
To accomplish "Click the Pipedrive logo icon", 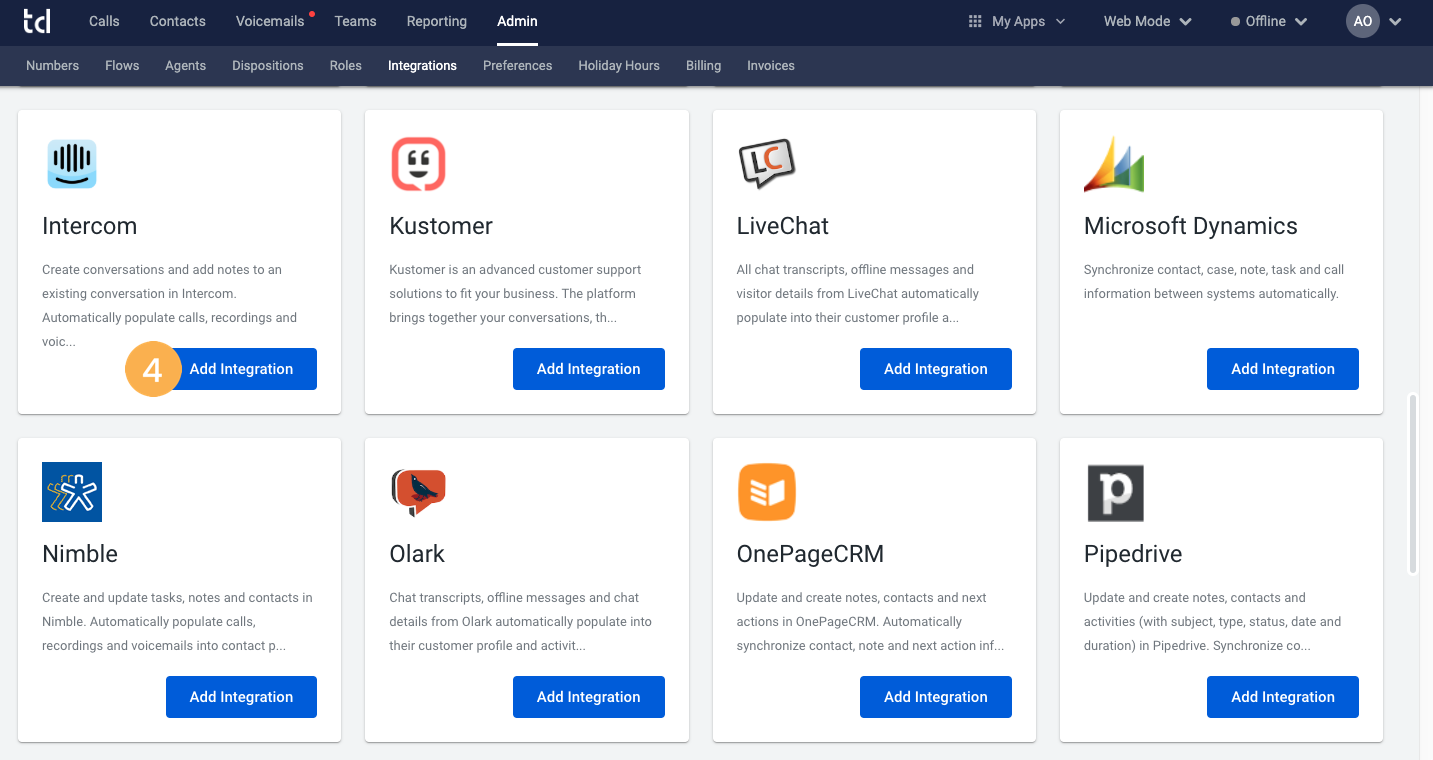I will click(1115, 492).
